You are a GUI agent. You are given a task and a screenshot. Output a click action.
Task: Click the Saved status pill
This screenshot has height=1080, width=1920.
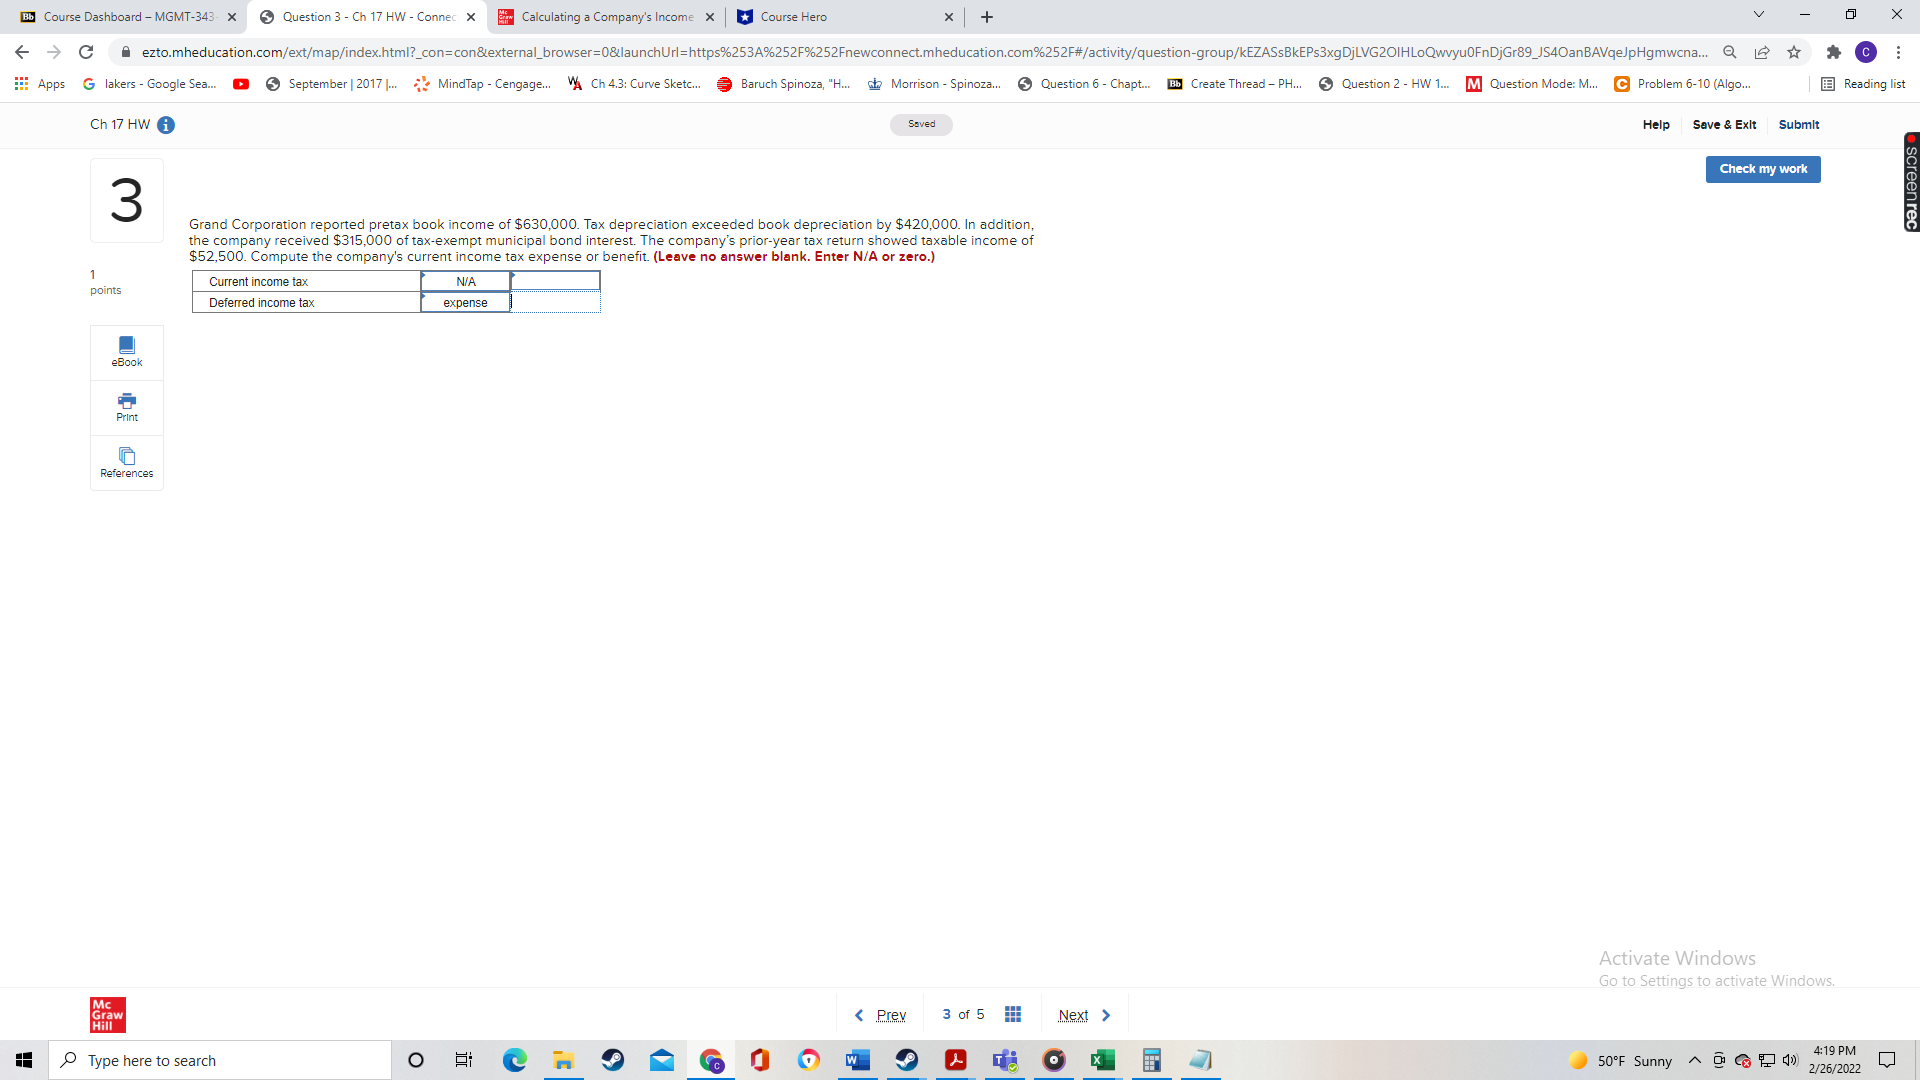coord(921,124)
